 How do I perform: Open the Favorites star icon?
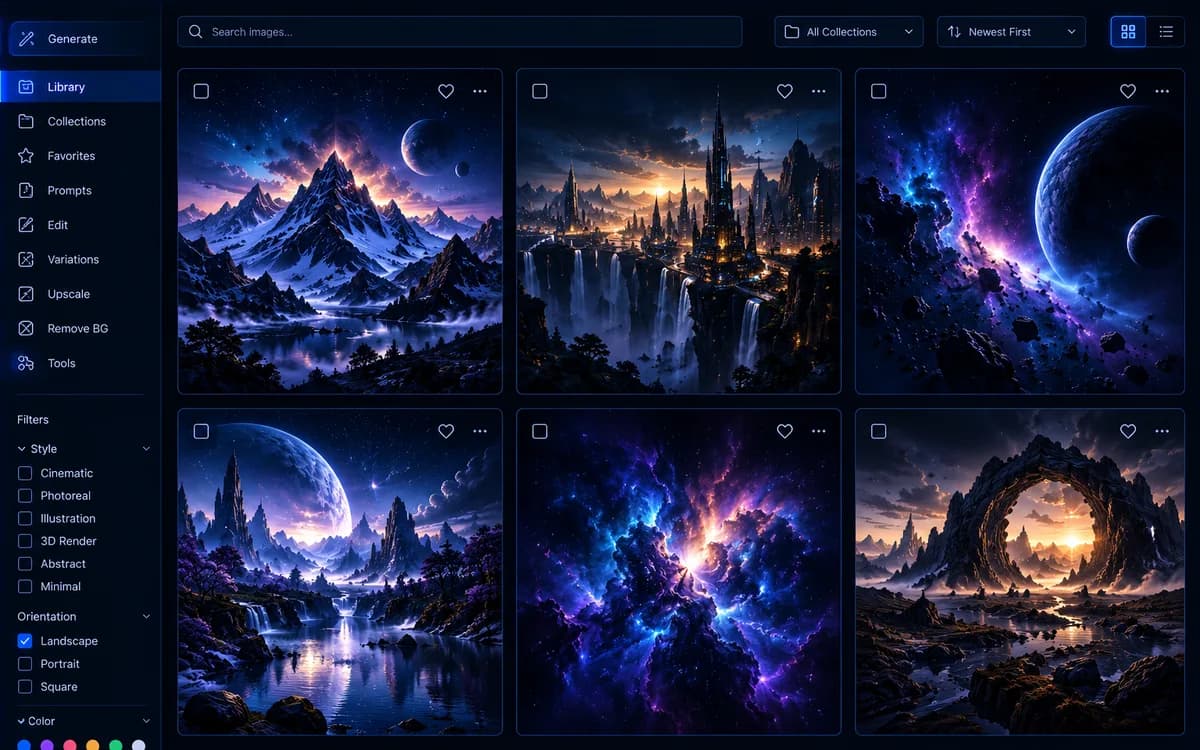click(26, 156)
